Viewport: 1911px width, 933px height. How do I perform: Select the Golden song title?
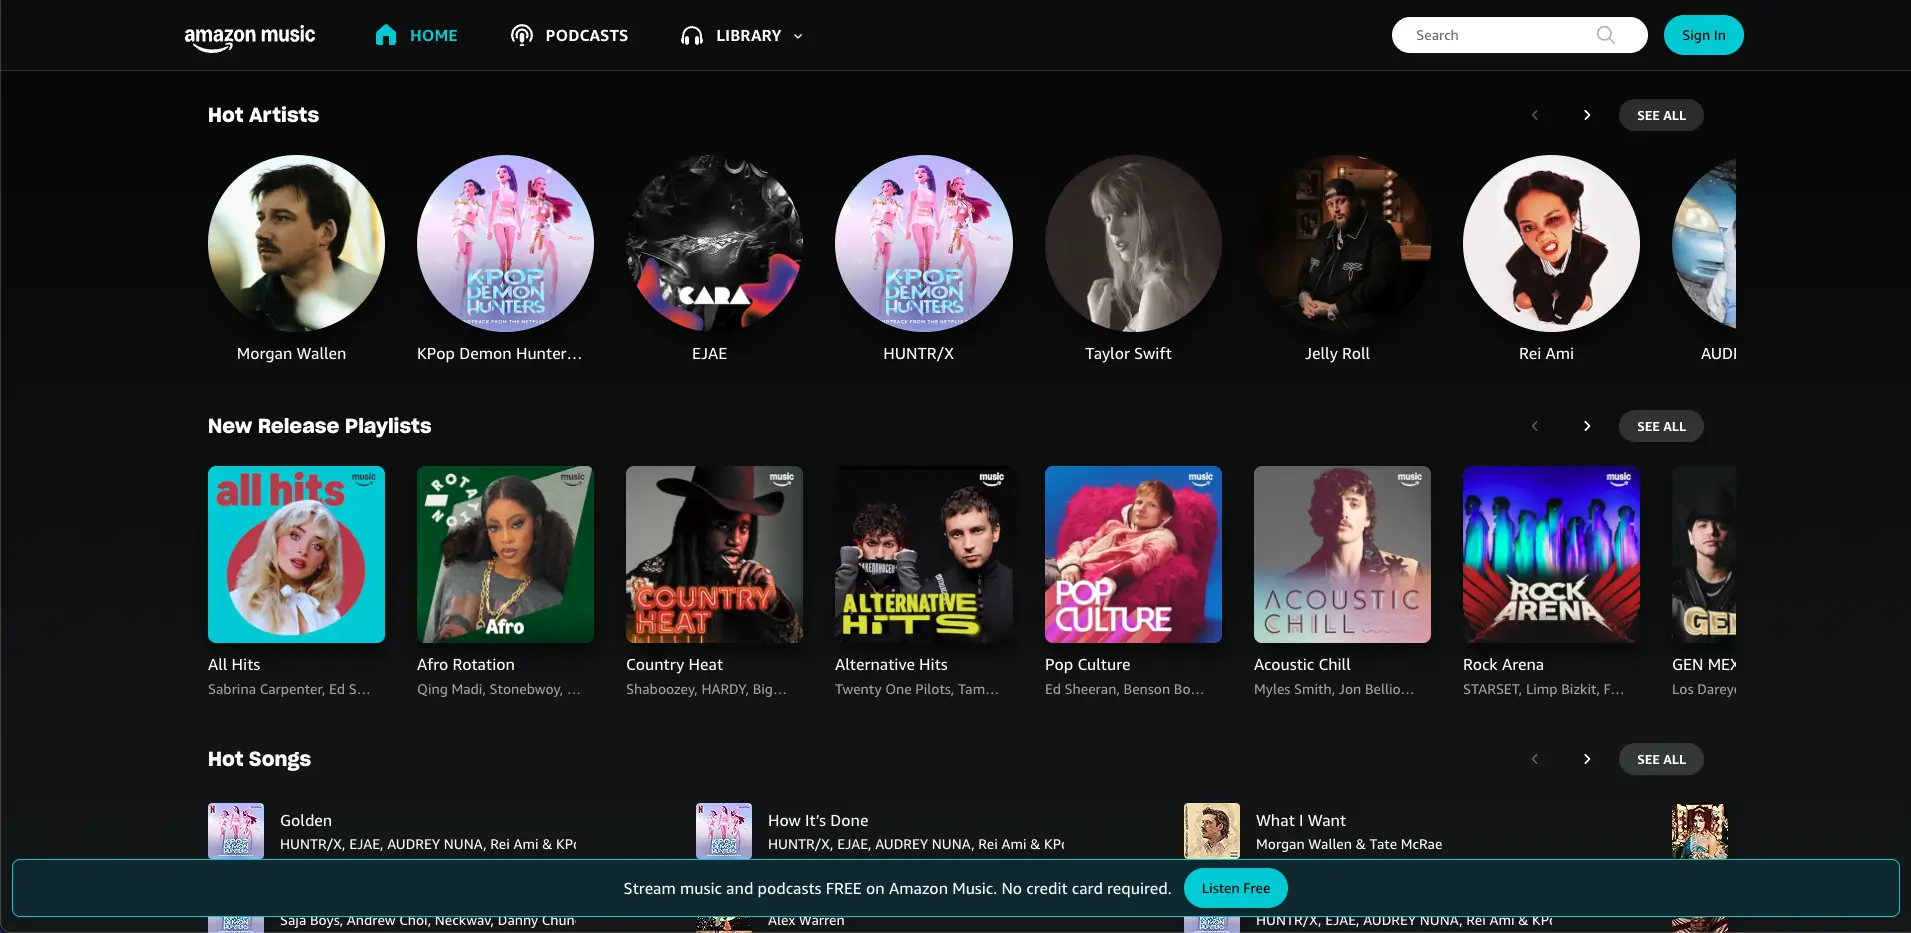(306, 820)
